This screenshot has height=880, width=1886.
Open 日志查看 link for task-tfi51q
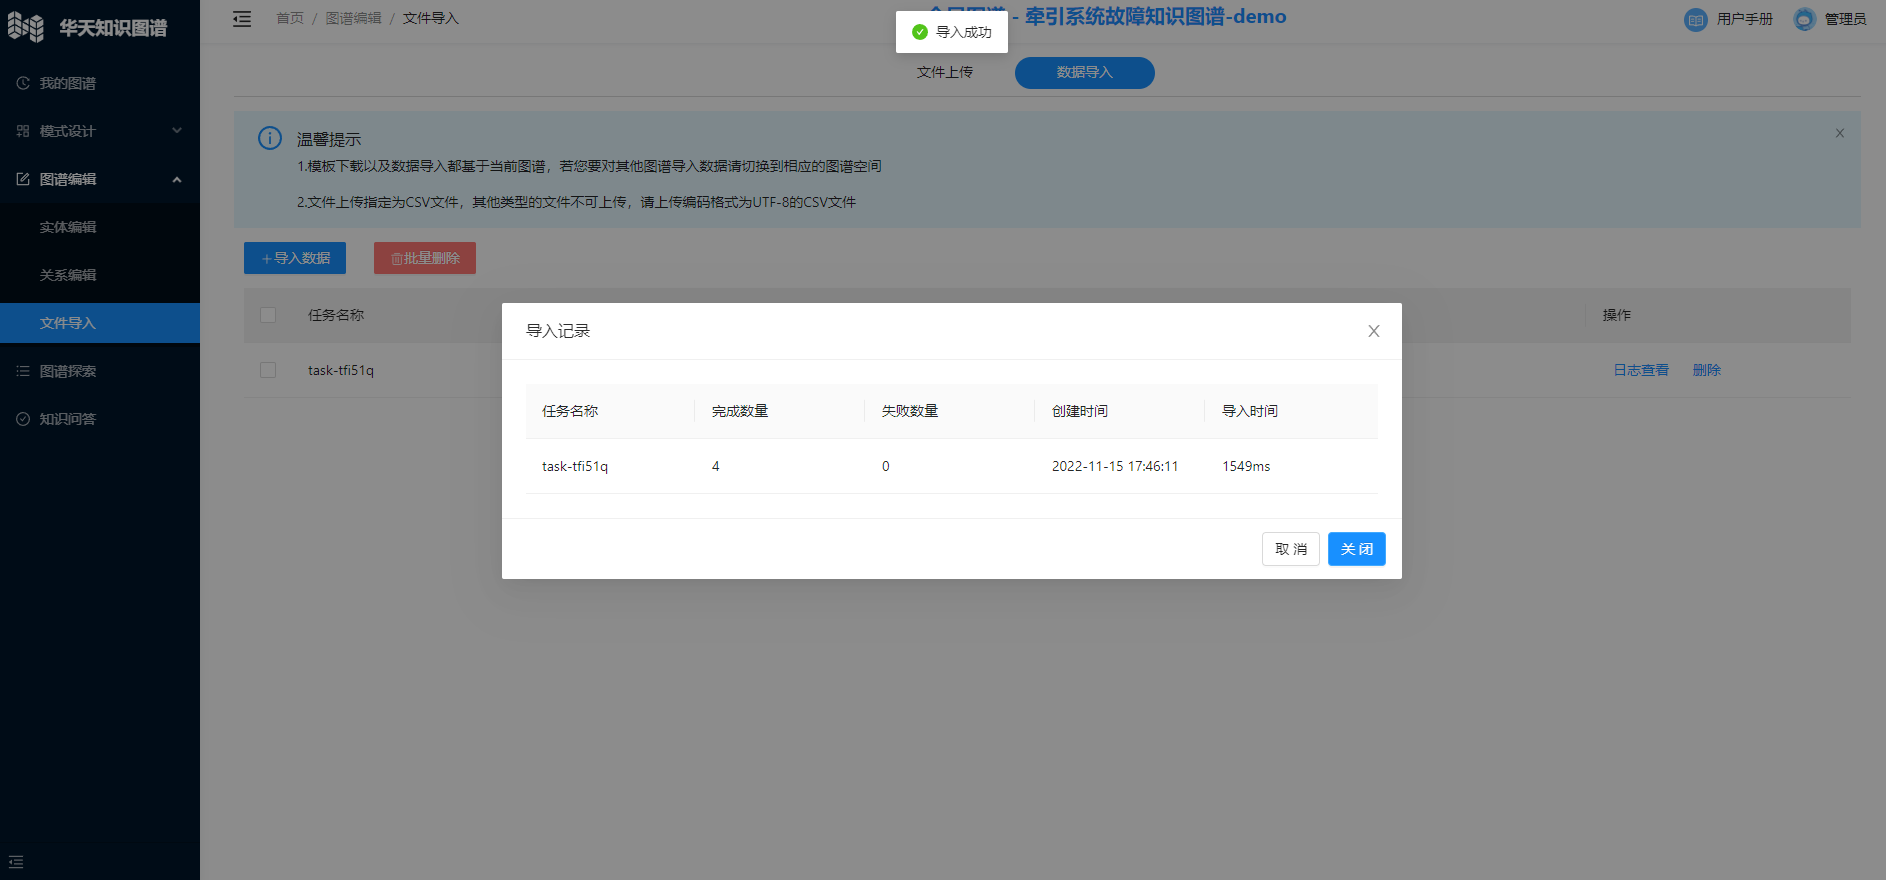pos(1640,370)
